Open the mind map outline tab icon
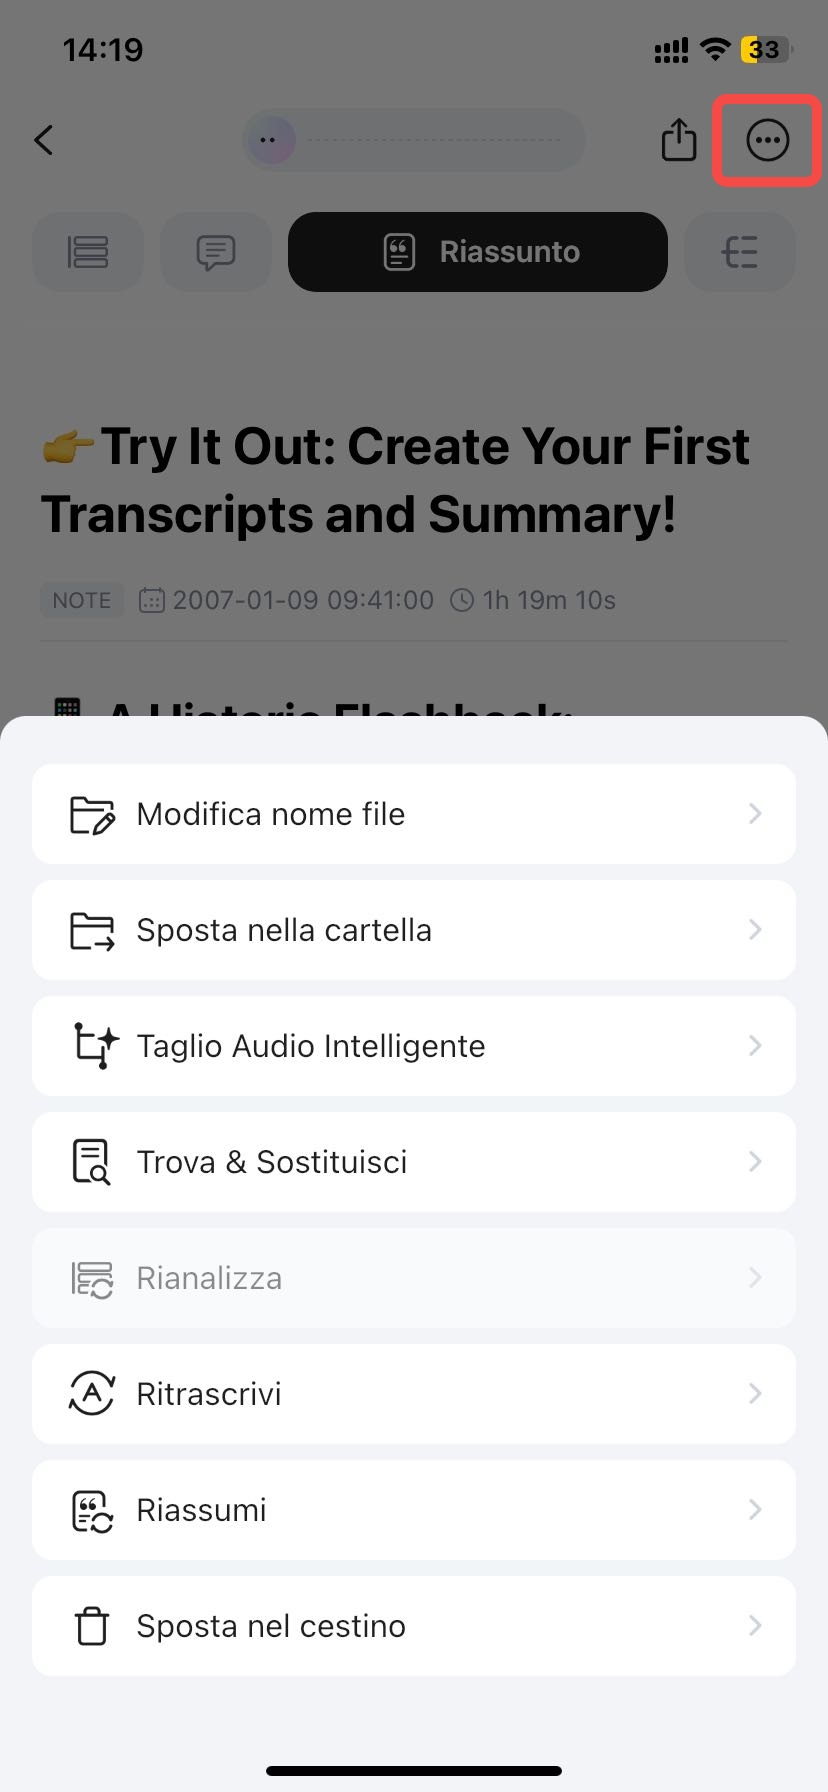Image resolution: width=828 pixels, height=1792 pixels. point(740,252)
